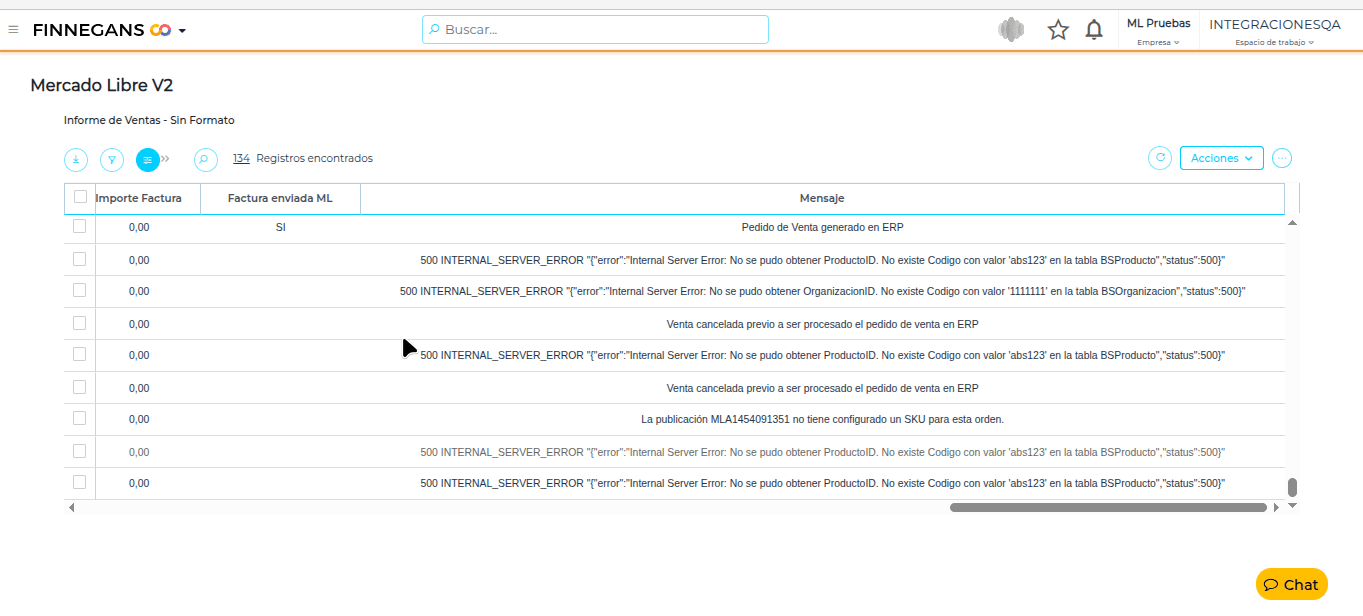Open the filter funnel icon

112,159
